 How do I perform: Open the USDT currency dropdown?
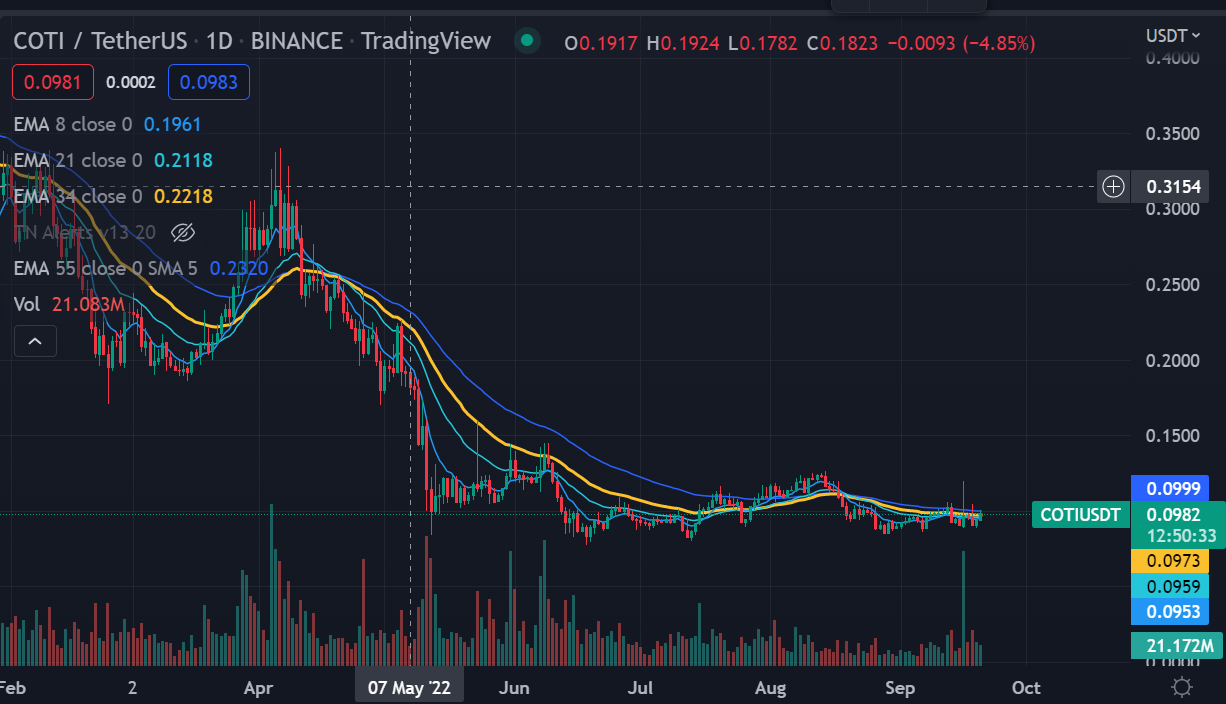click(1172, 36)
